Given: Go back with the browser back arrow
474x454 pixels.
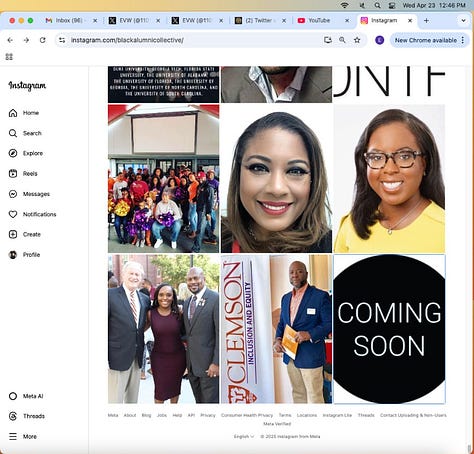Looking at the screenshot, I should (x=10, y=40).
